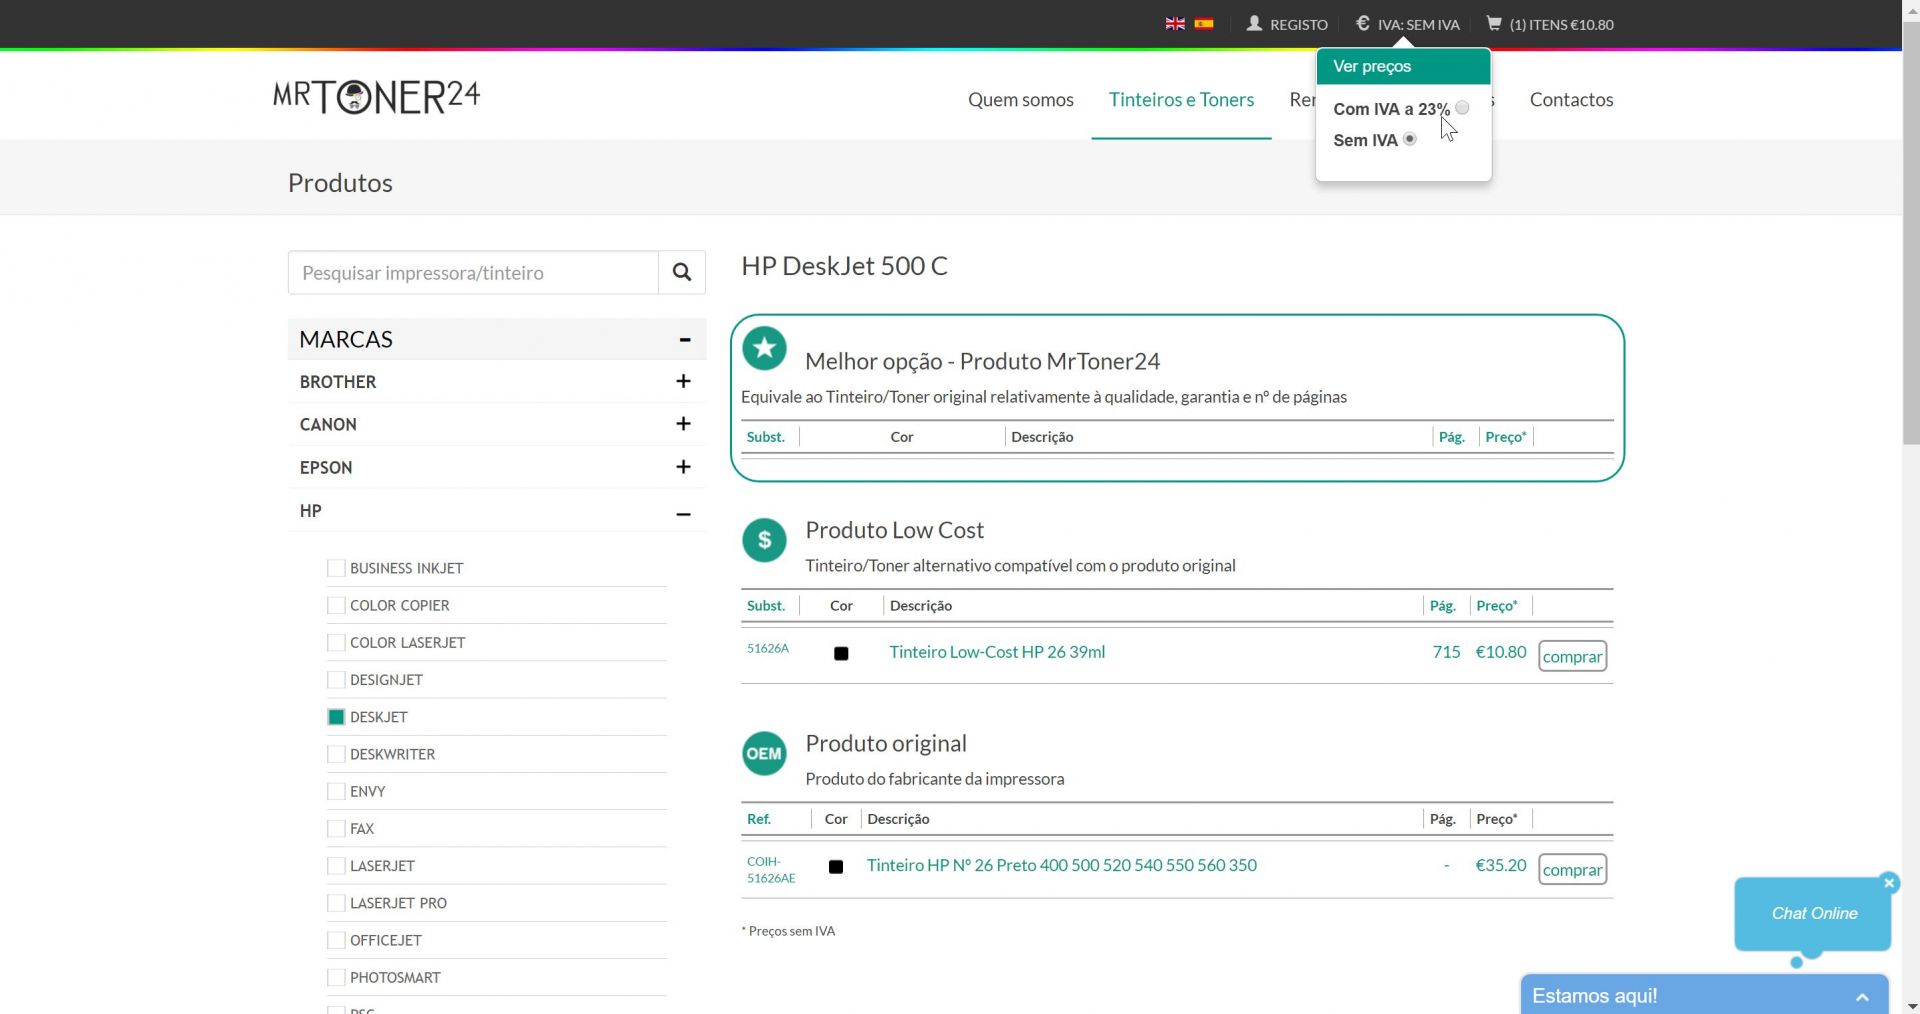Switch language with the Spanish flag
This screenshot has height=1014, width=1920.
(x=1204, y=24)
